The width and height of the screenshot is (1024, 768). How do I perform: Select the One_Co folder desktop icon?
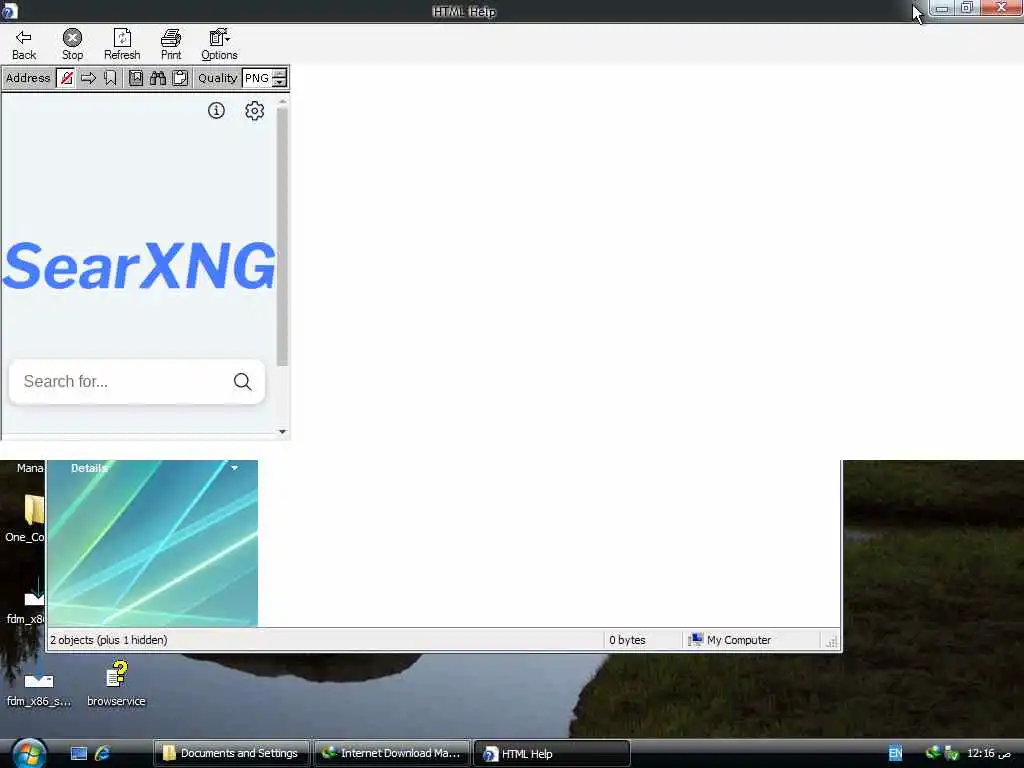pos(26,519)
